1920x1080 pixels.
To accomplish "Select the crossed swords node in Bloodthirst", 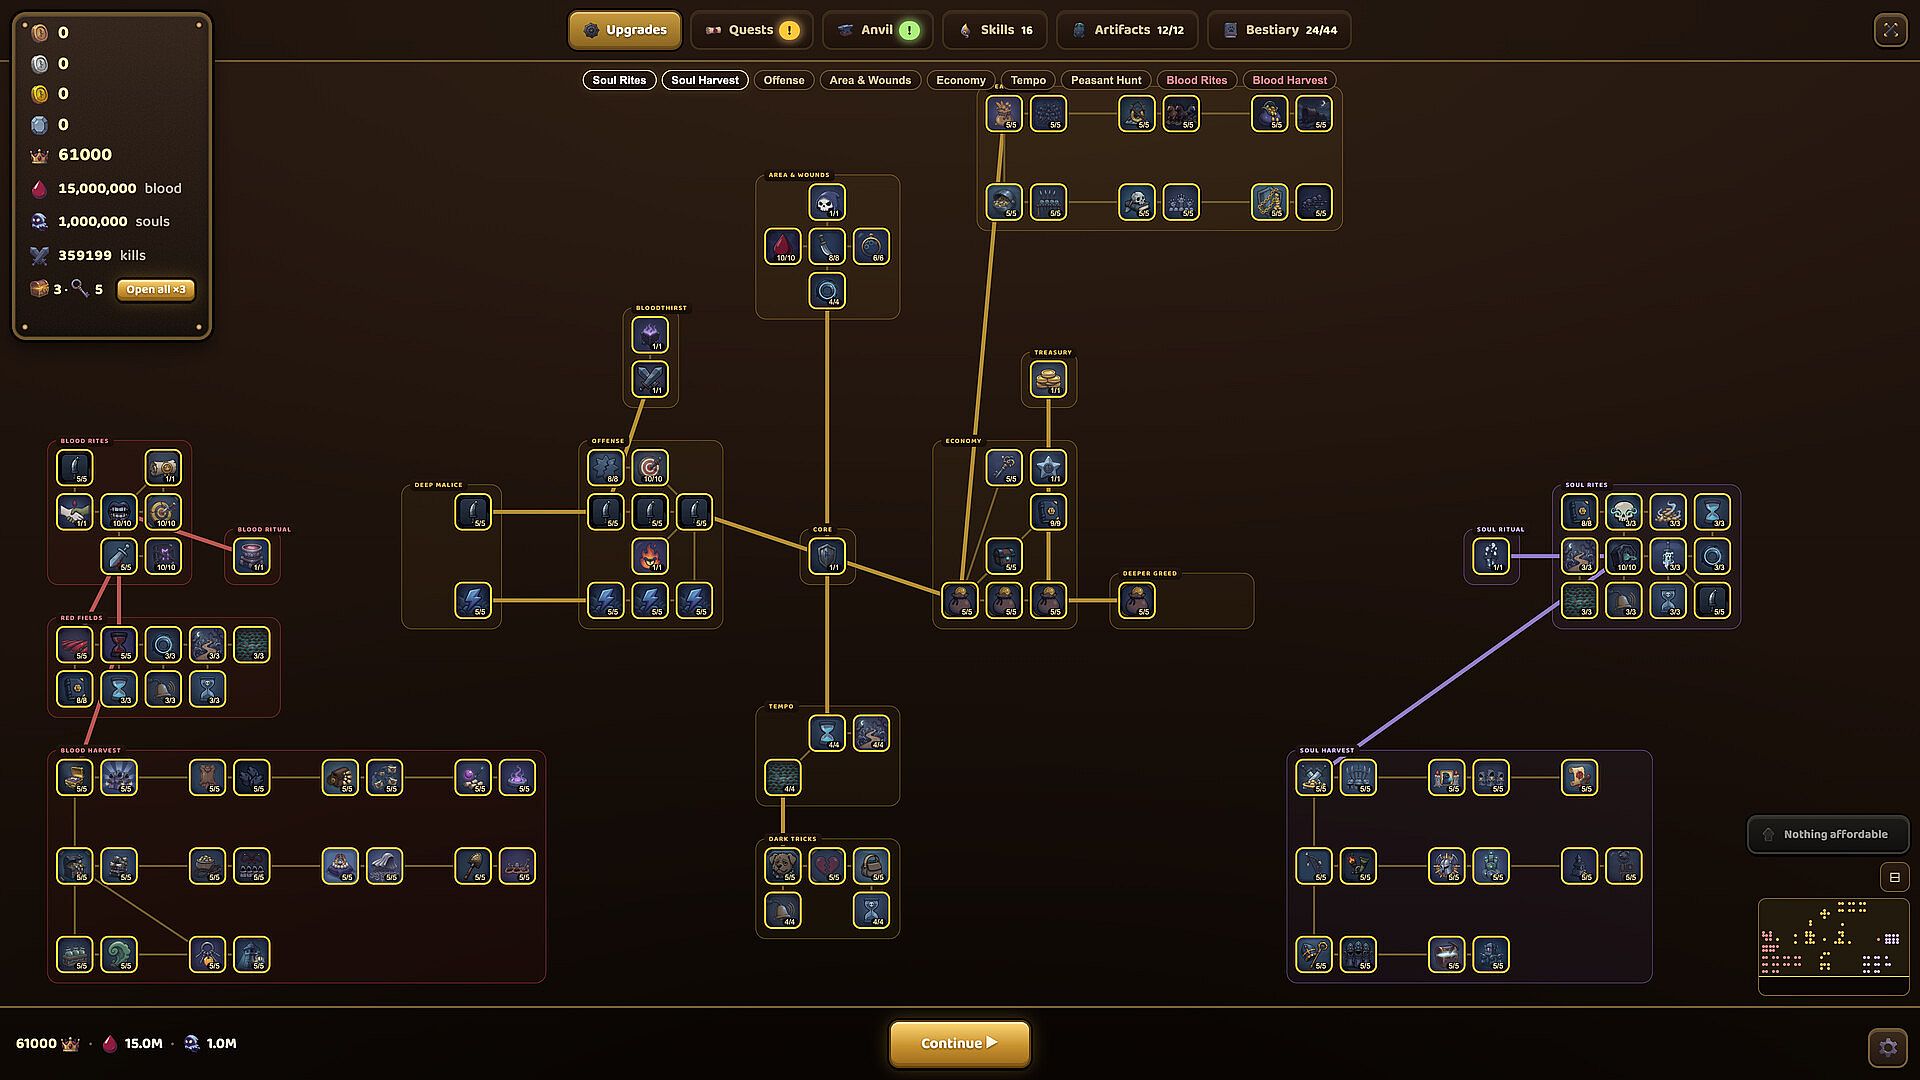I will pyautogui.click(x=650, y=379).
